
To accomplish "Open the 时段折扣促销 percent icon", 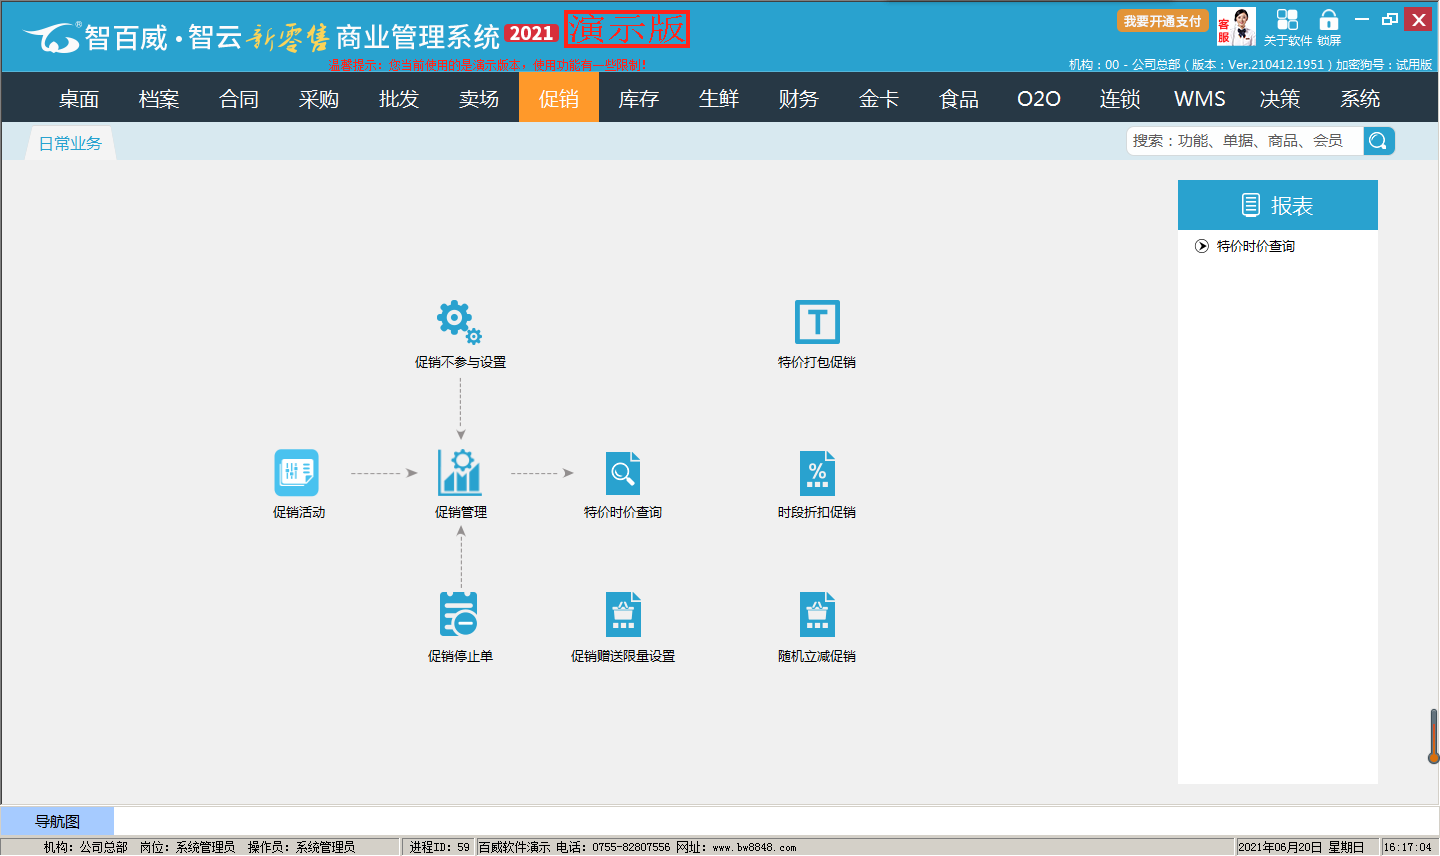I will point(817,473).
